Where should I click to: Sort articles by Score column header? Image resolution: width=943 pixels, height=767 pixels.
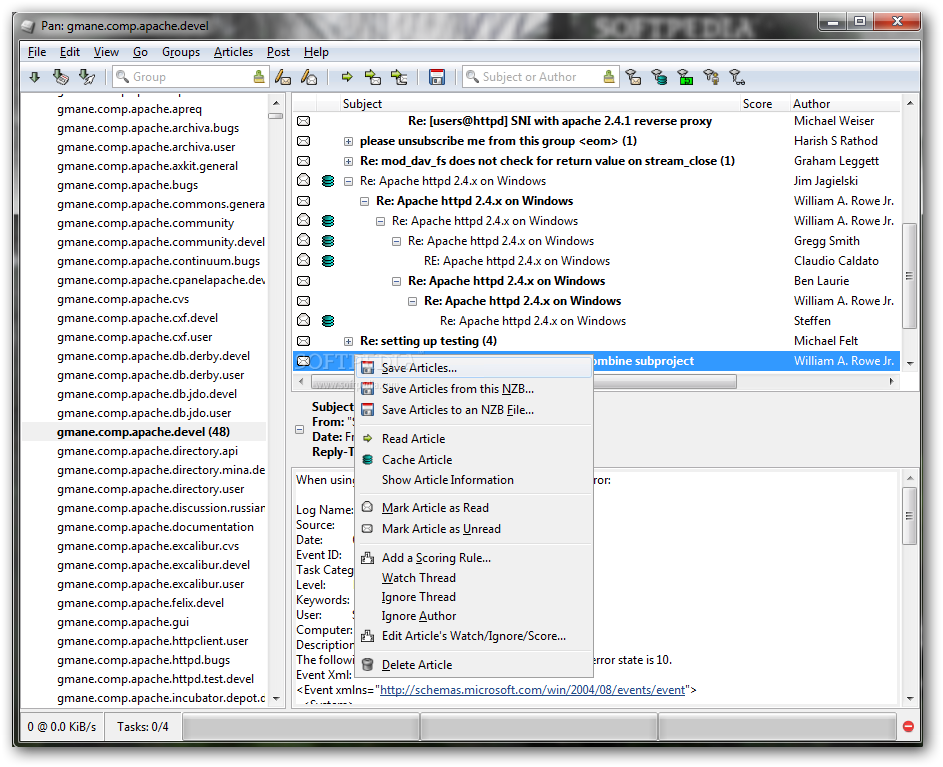(764, 103)
